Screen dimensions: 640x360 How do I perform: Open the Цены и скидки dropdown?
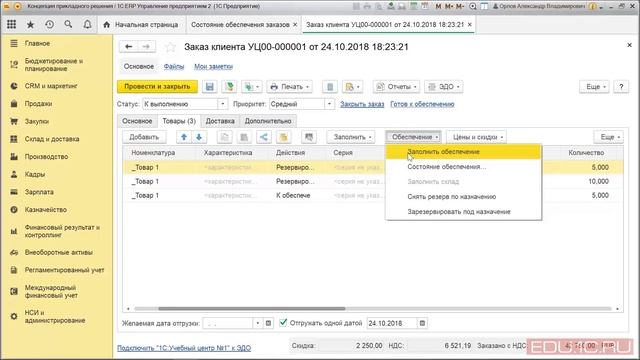coord(476,137)
